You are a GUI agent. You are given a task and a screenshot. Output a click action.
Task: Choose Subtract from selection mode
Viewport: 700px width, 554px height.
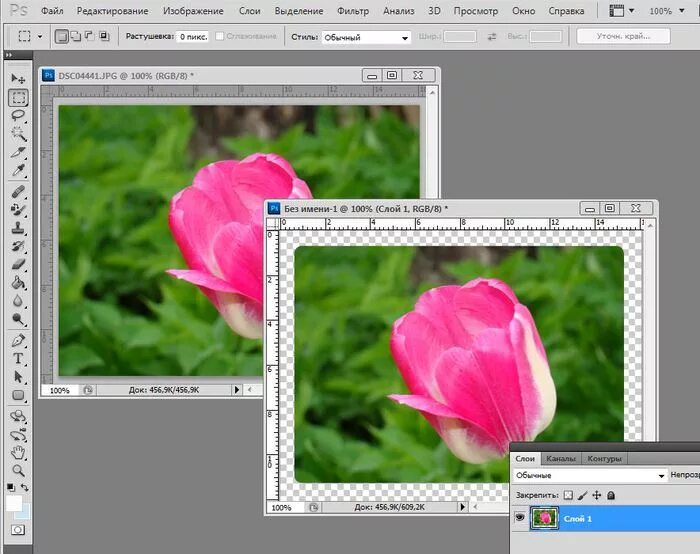pos(89,36)
